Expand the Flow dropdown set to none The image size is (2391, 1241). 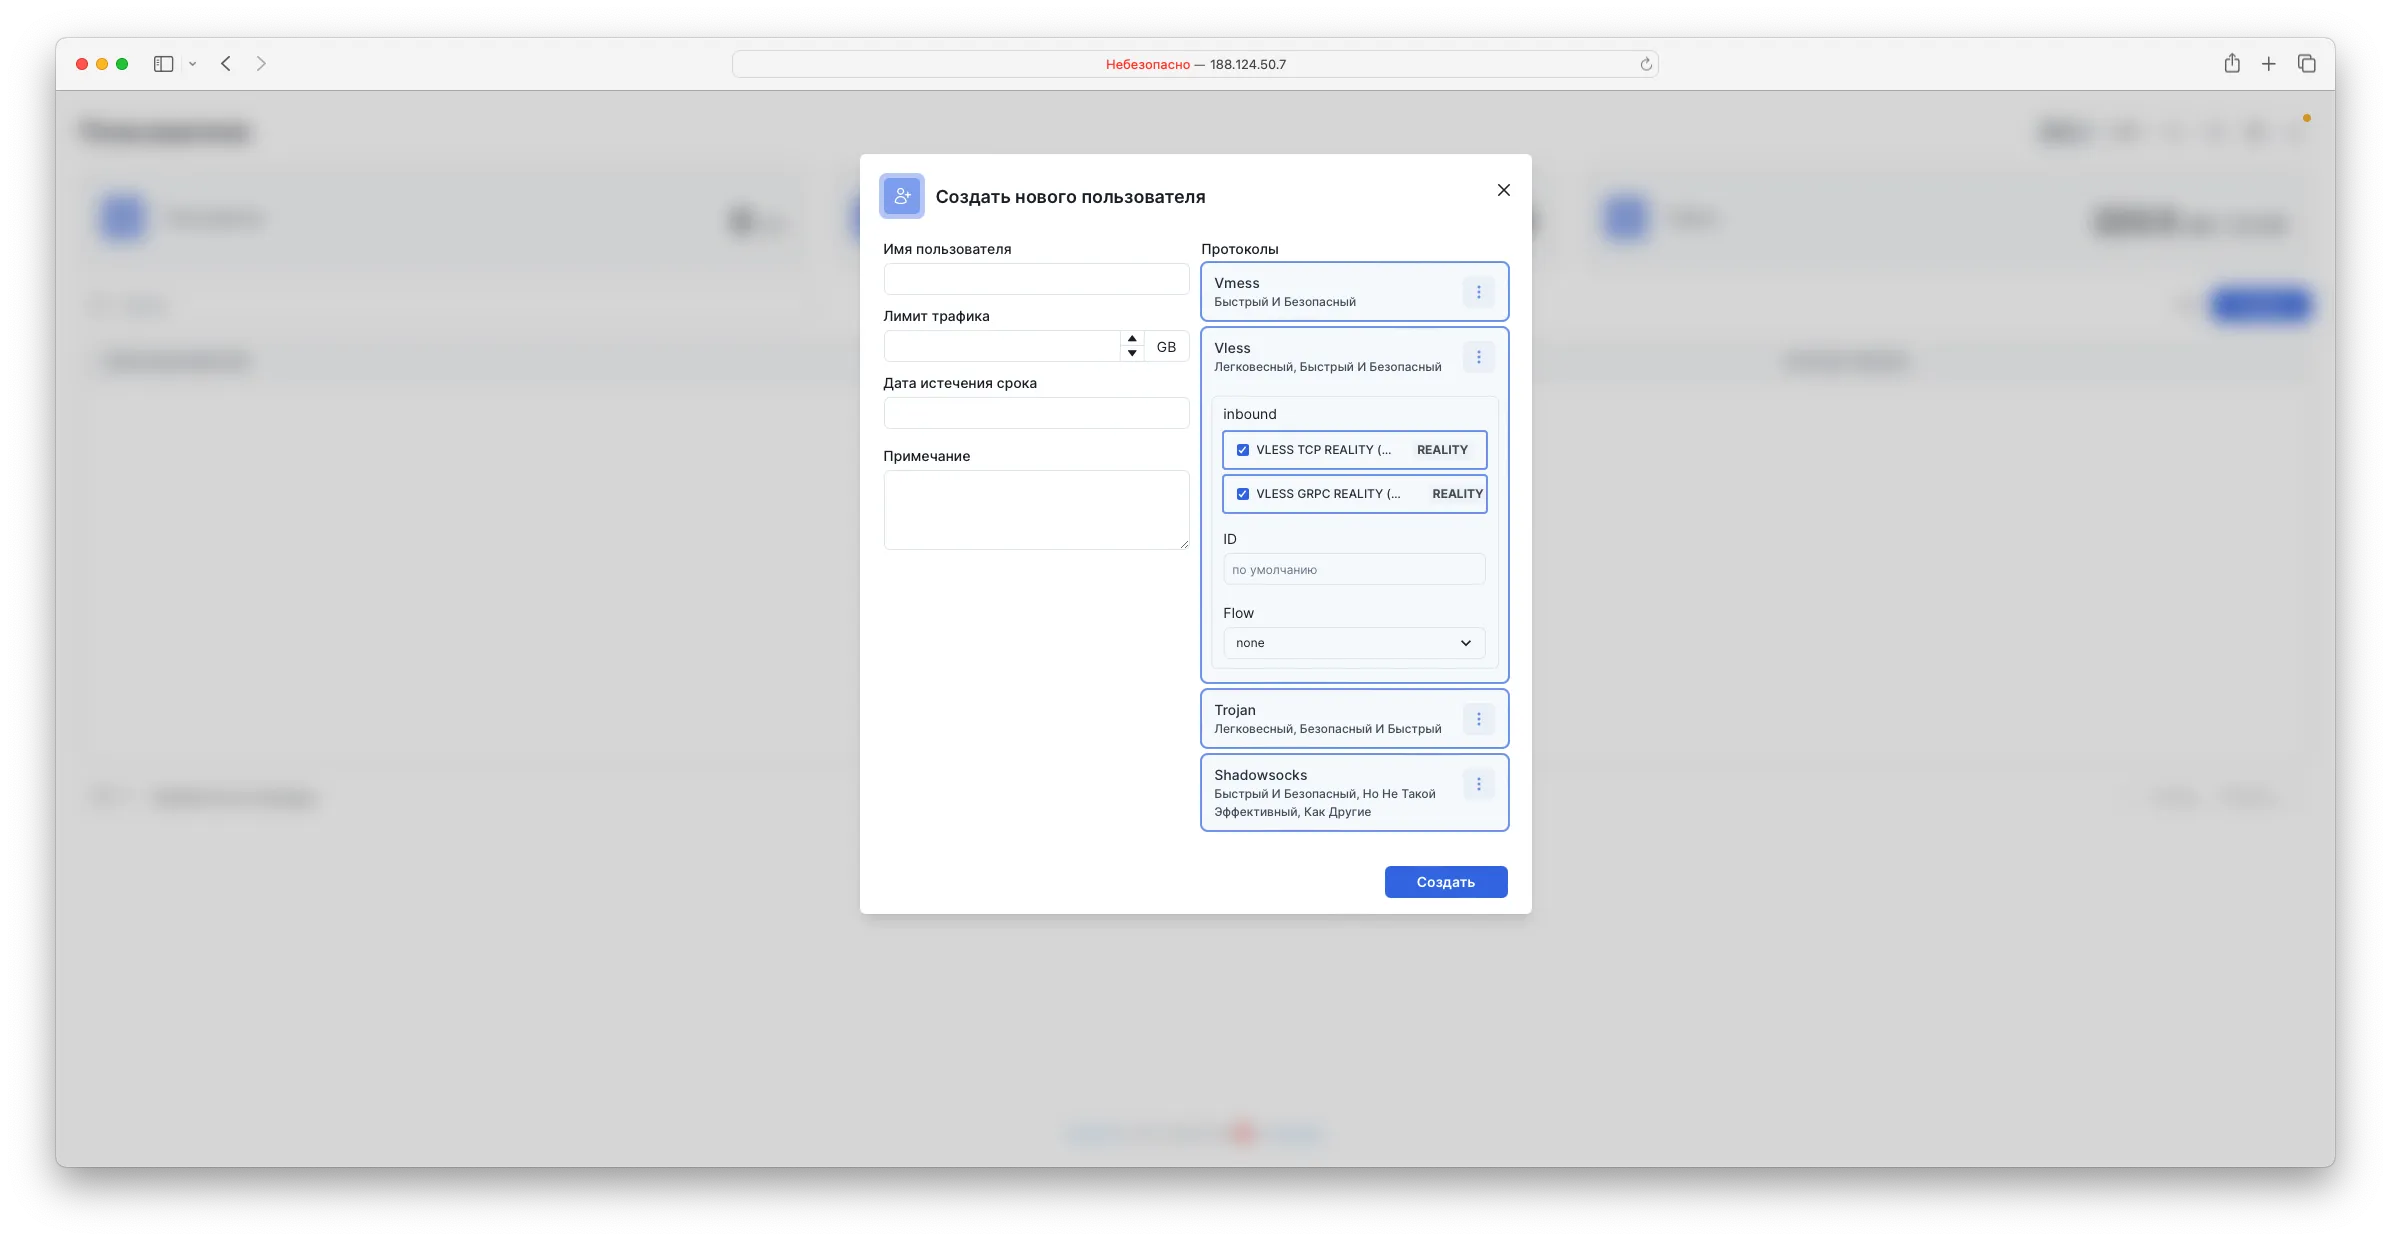pyautogui.click(x=1353, y=643)
